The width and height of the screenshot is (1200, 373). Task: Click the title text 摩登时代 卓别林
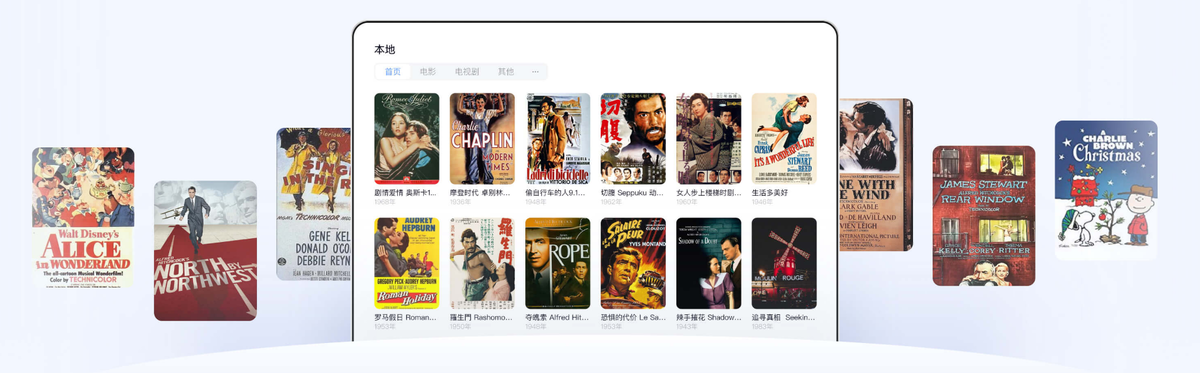481,192
